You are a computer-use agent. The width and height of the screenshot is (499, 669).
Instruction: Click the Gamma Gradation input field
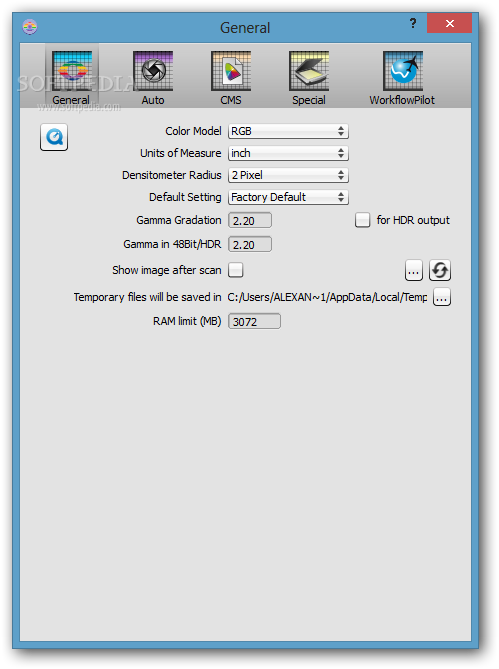click(x=250, y=221)
